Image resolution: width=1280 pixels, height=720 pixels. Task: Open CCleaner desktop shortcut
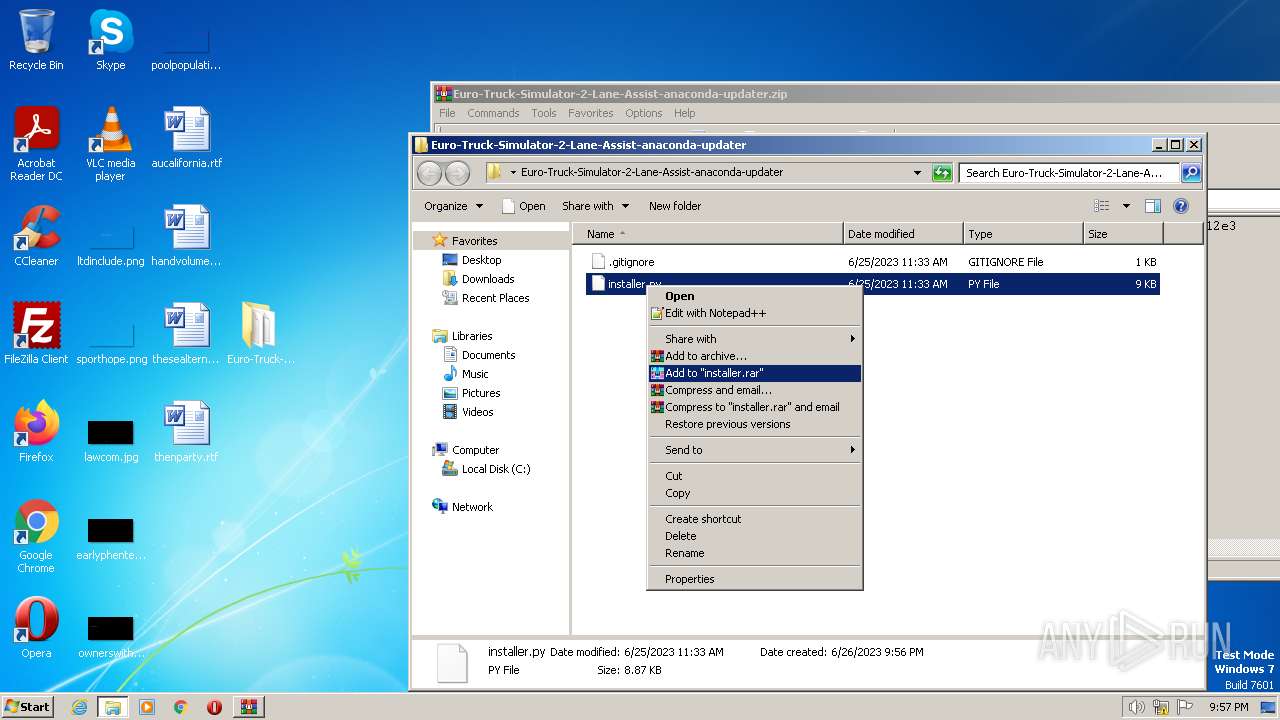click(x=36, y=236)
